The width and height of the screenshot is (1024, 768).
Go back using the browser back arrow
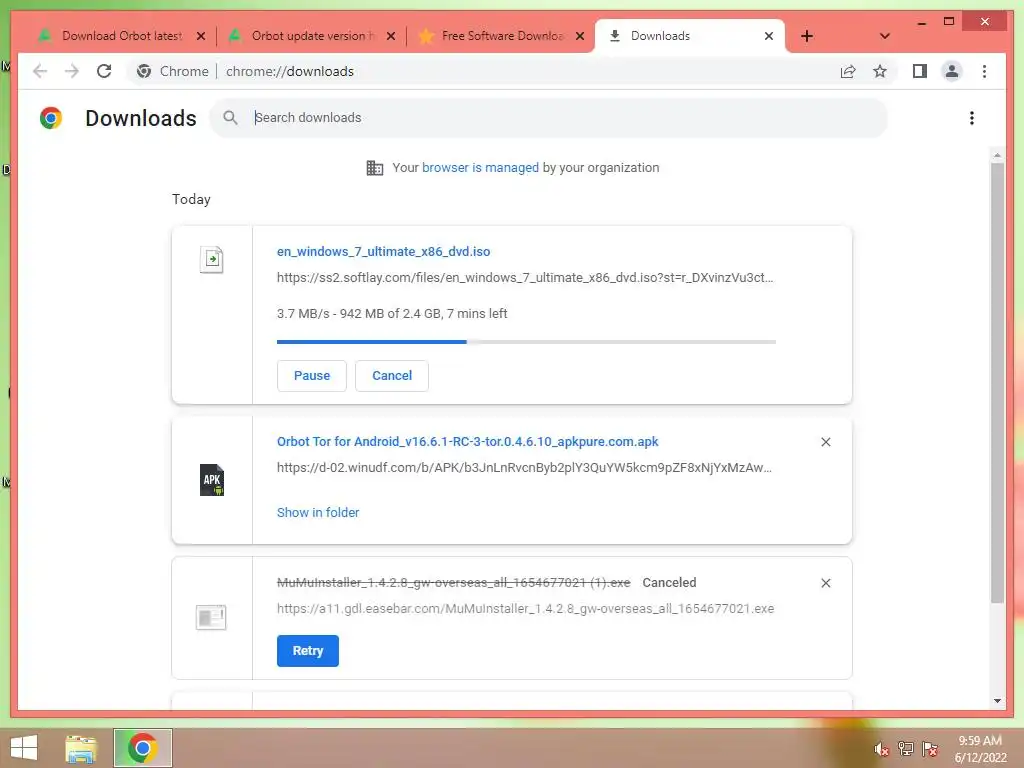[x=40, y=71]
